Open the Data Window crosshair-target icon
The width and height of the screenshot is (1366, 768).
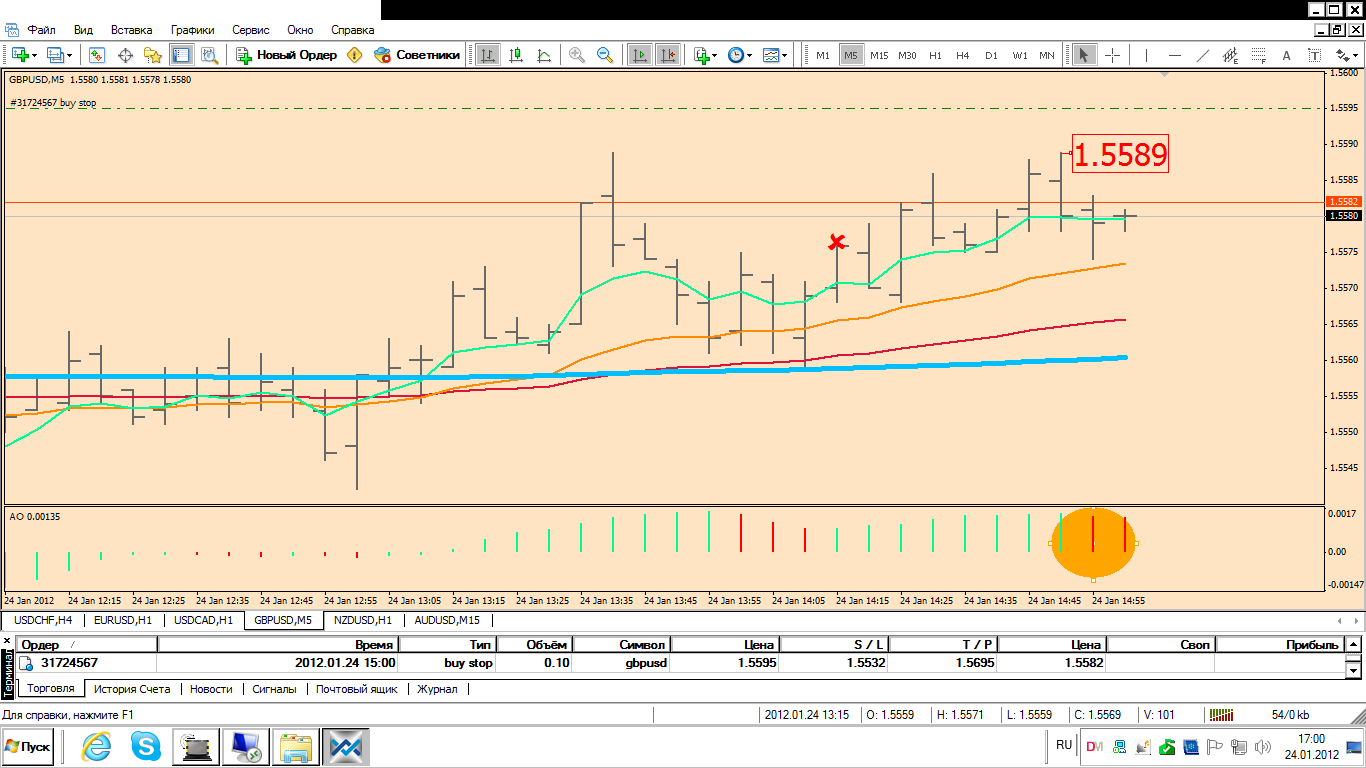[x=126, y=55]
